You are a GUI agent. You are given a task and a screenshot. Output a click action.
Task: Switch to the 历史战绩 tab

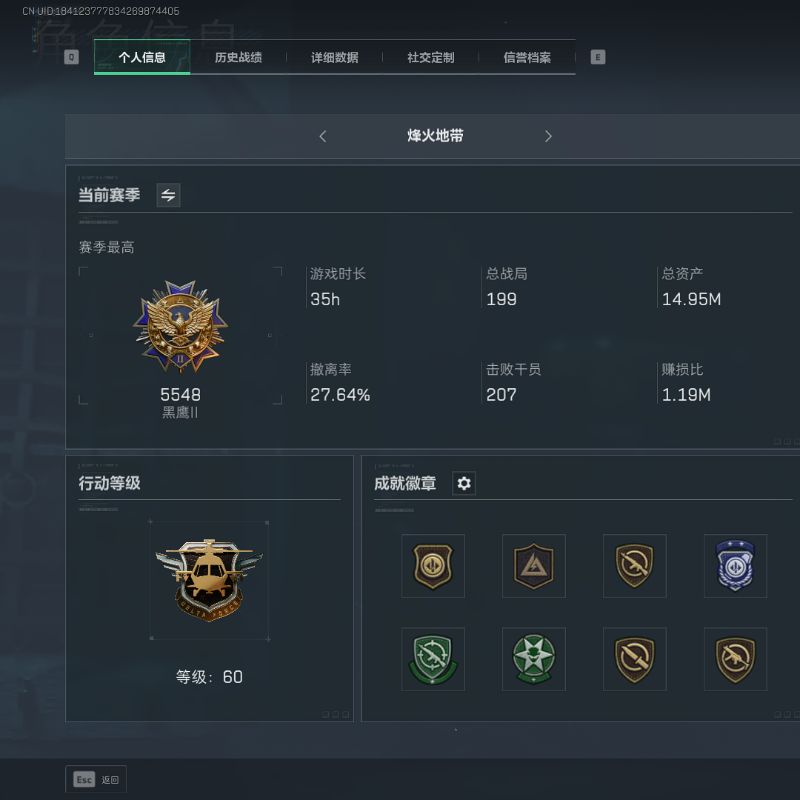pos(238,57)
